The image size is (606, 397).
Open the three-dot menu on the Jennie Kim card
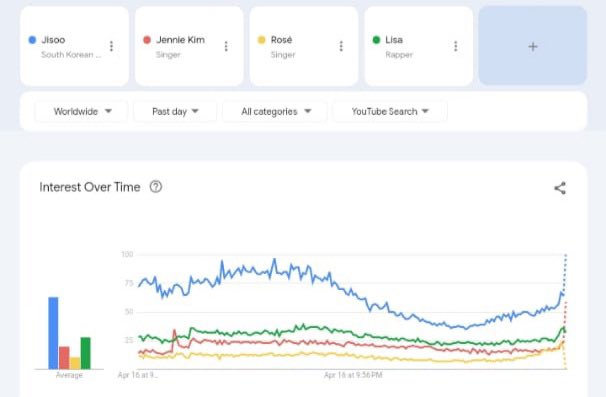[226, 46]
